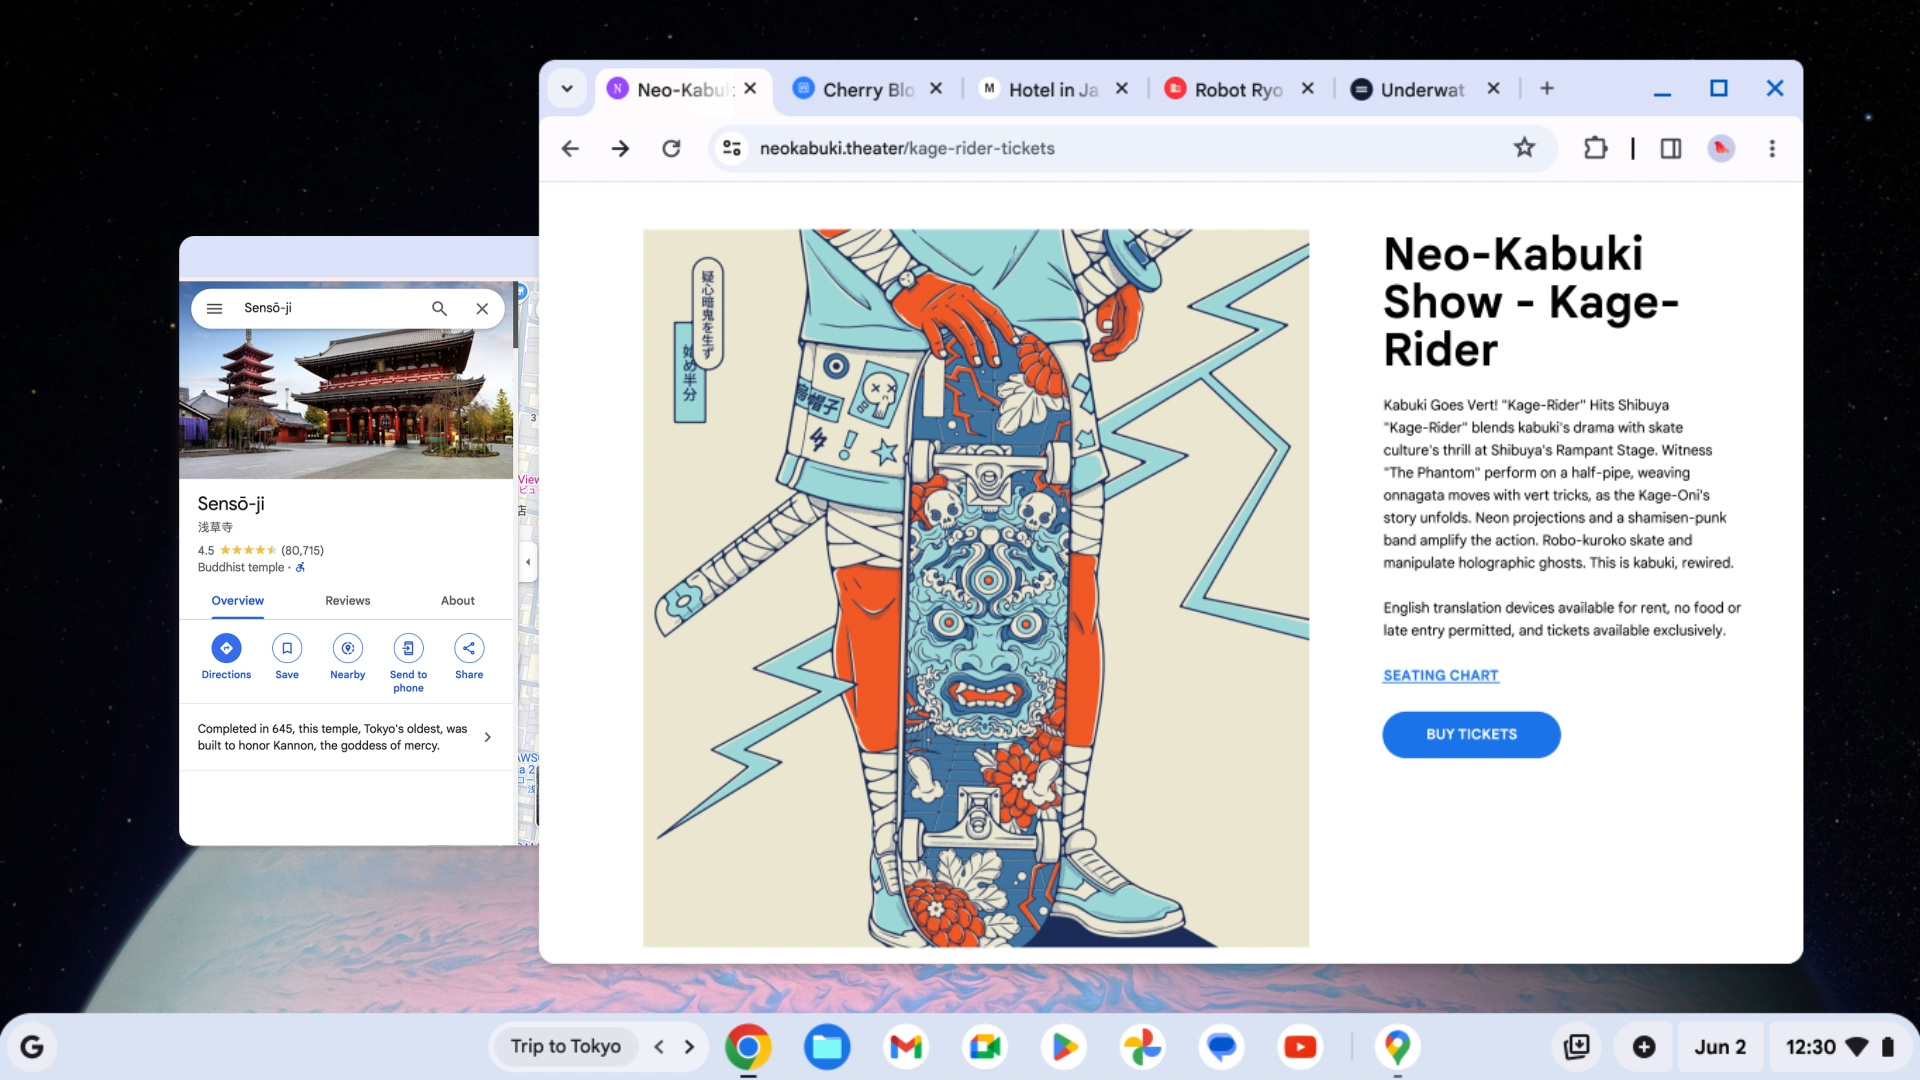Select the Neo-Kabuki tab
Image resolution: width=1920 pixels, height=1080 pixels.
685,89
